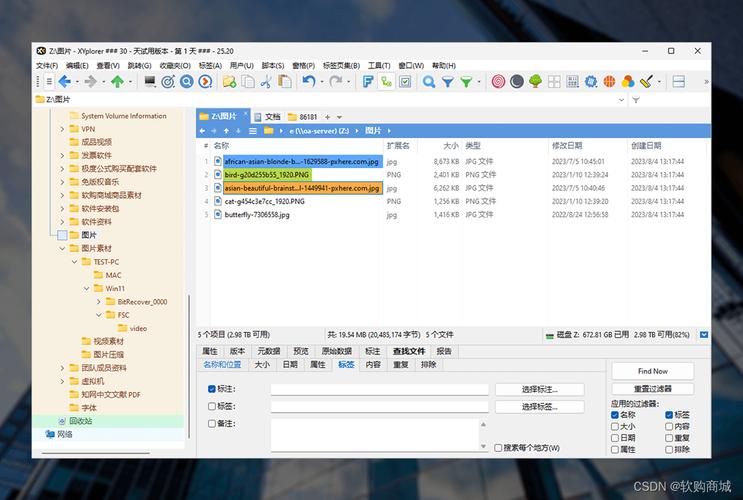Click the Undo arrow icon

click(x=309, y=82)
